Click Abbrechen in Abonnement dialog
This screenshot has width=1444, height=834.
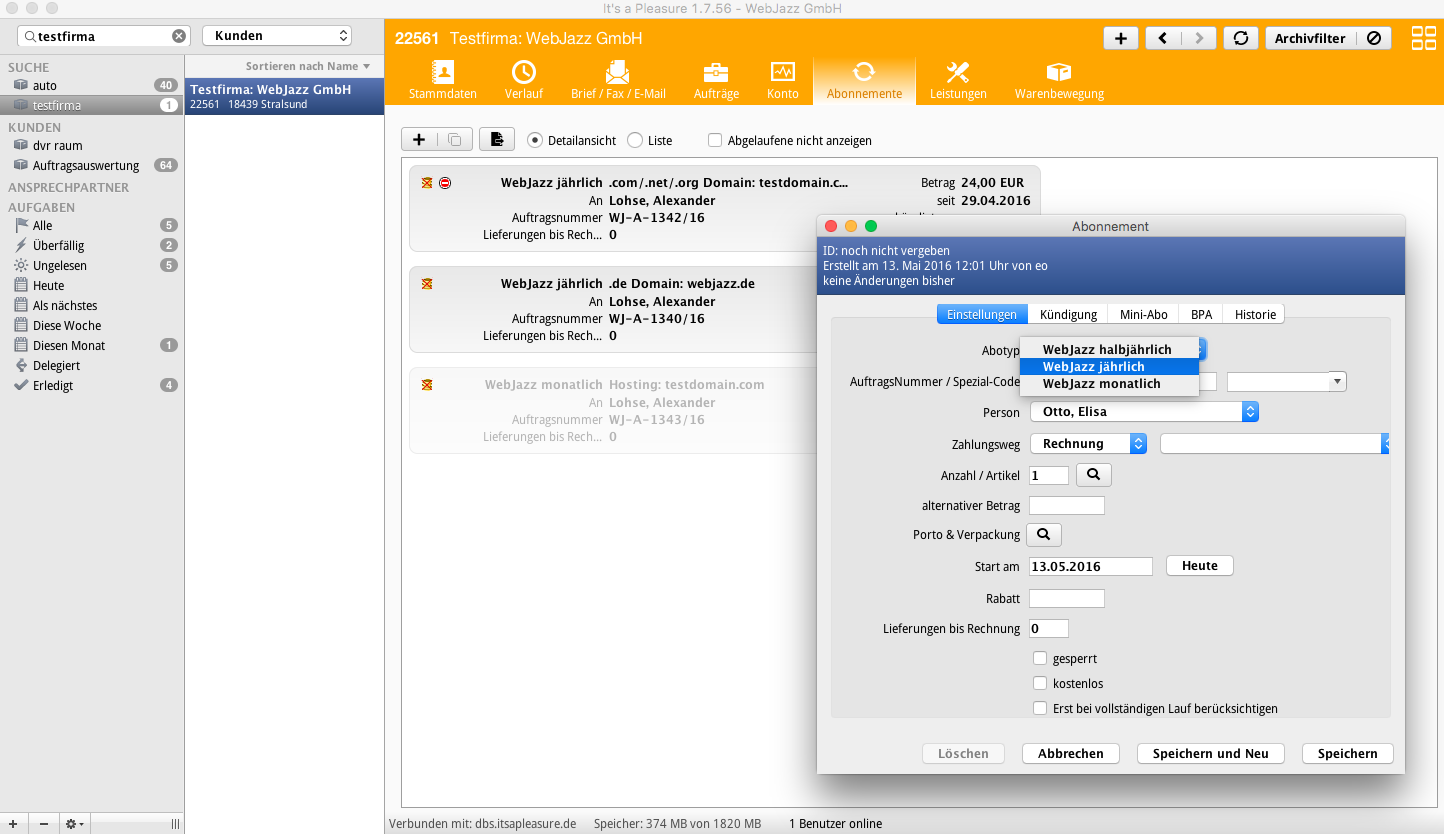pos(1071,753)
